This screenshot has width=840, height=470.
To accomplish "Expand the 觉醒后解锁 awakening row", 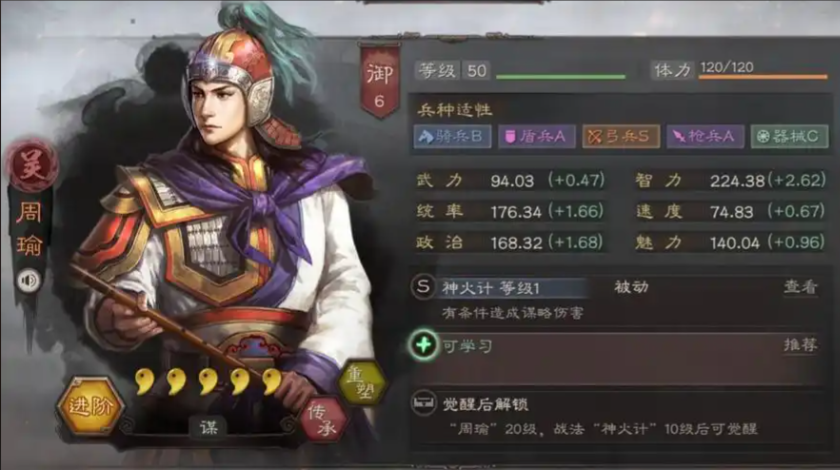I will click(x=617, y=417).
